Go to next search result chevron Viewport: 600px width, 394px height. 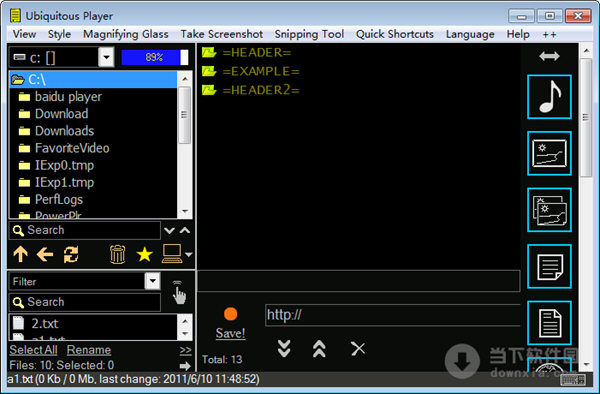pyautogui.click(x=169, y=230)
